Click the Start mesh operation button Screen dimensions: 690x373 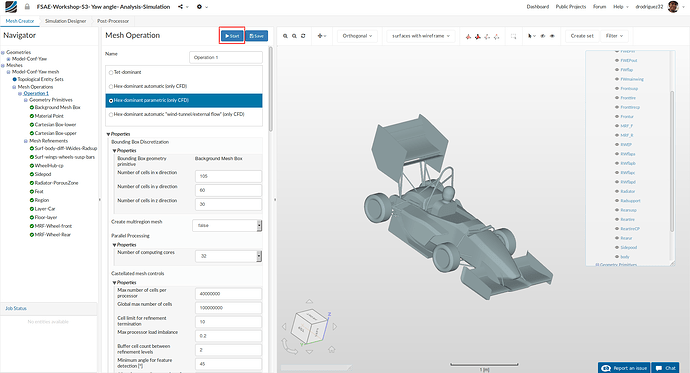tap(232, 36)
